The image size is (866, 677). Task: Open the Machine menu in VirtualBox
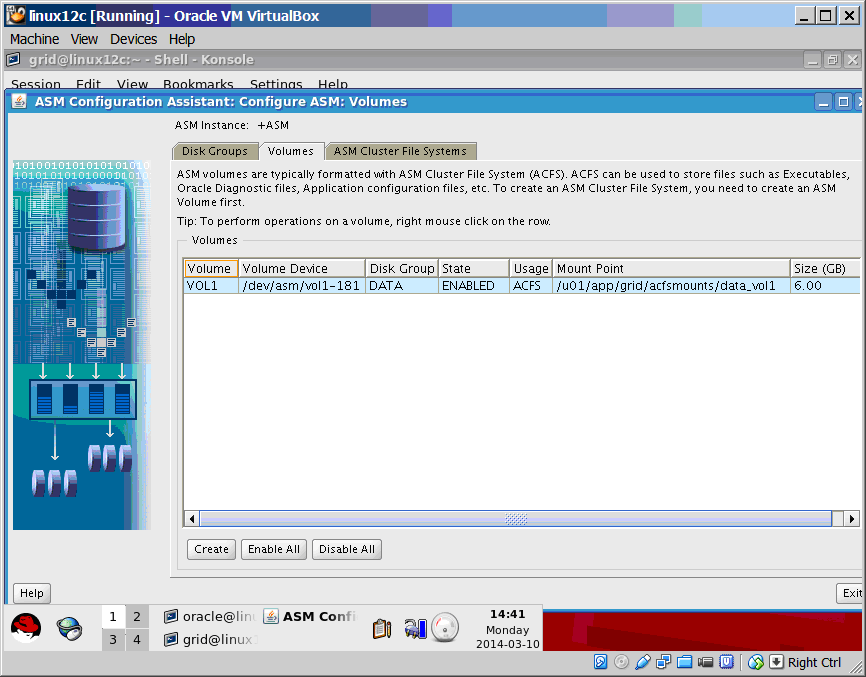coord(34,39)
